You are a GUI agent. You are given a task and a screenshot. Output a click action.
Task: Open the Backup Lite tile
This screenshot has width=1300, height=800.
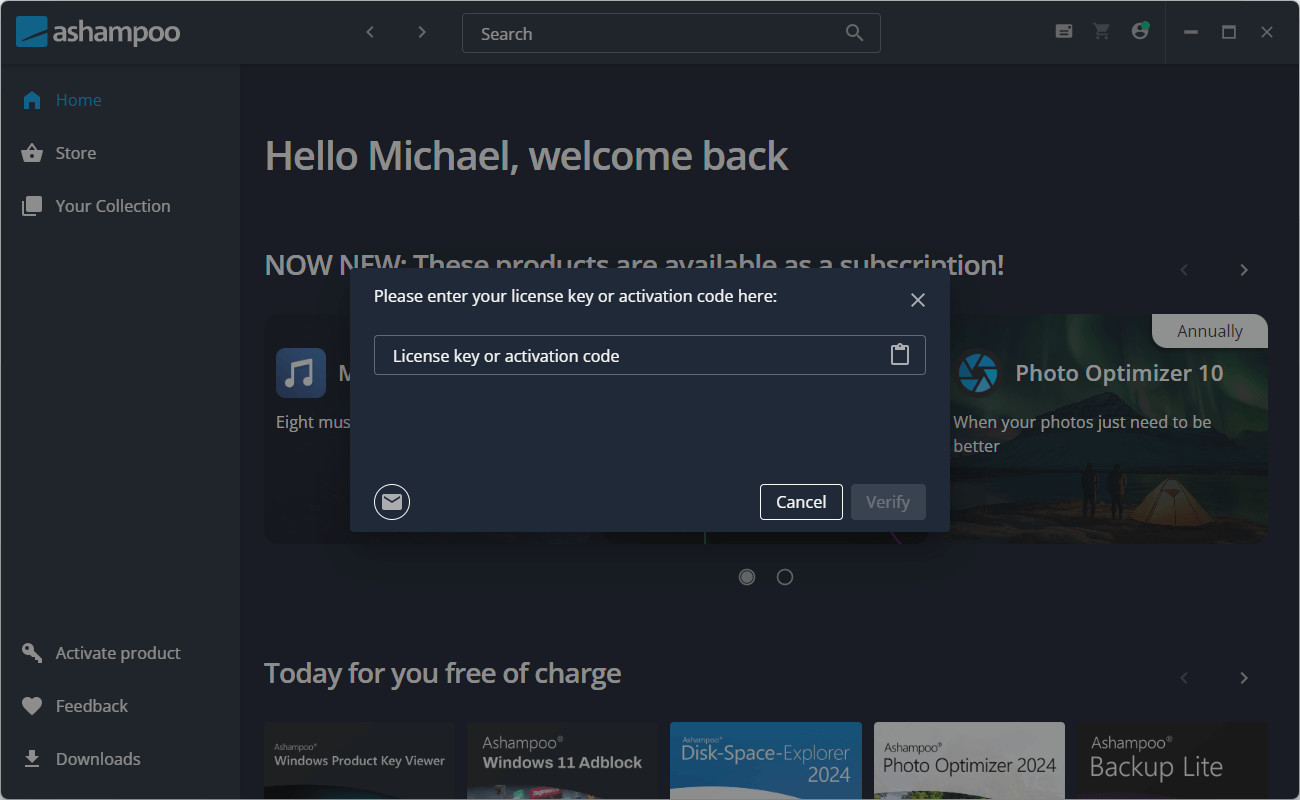(x=1172, y=761)
